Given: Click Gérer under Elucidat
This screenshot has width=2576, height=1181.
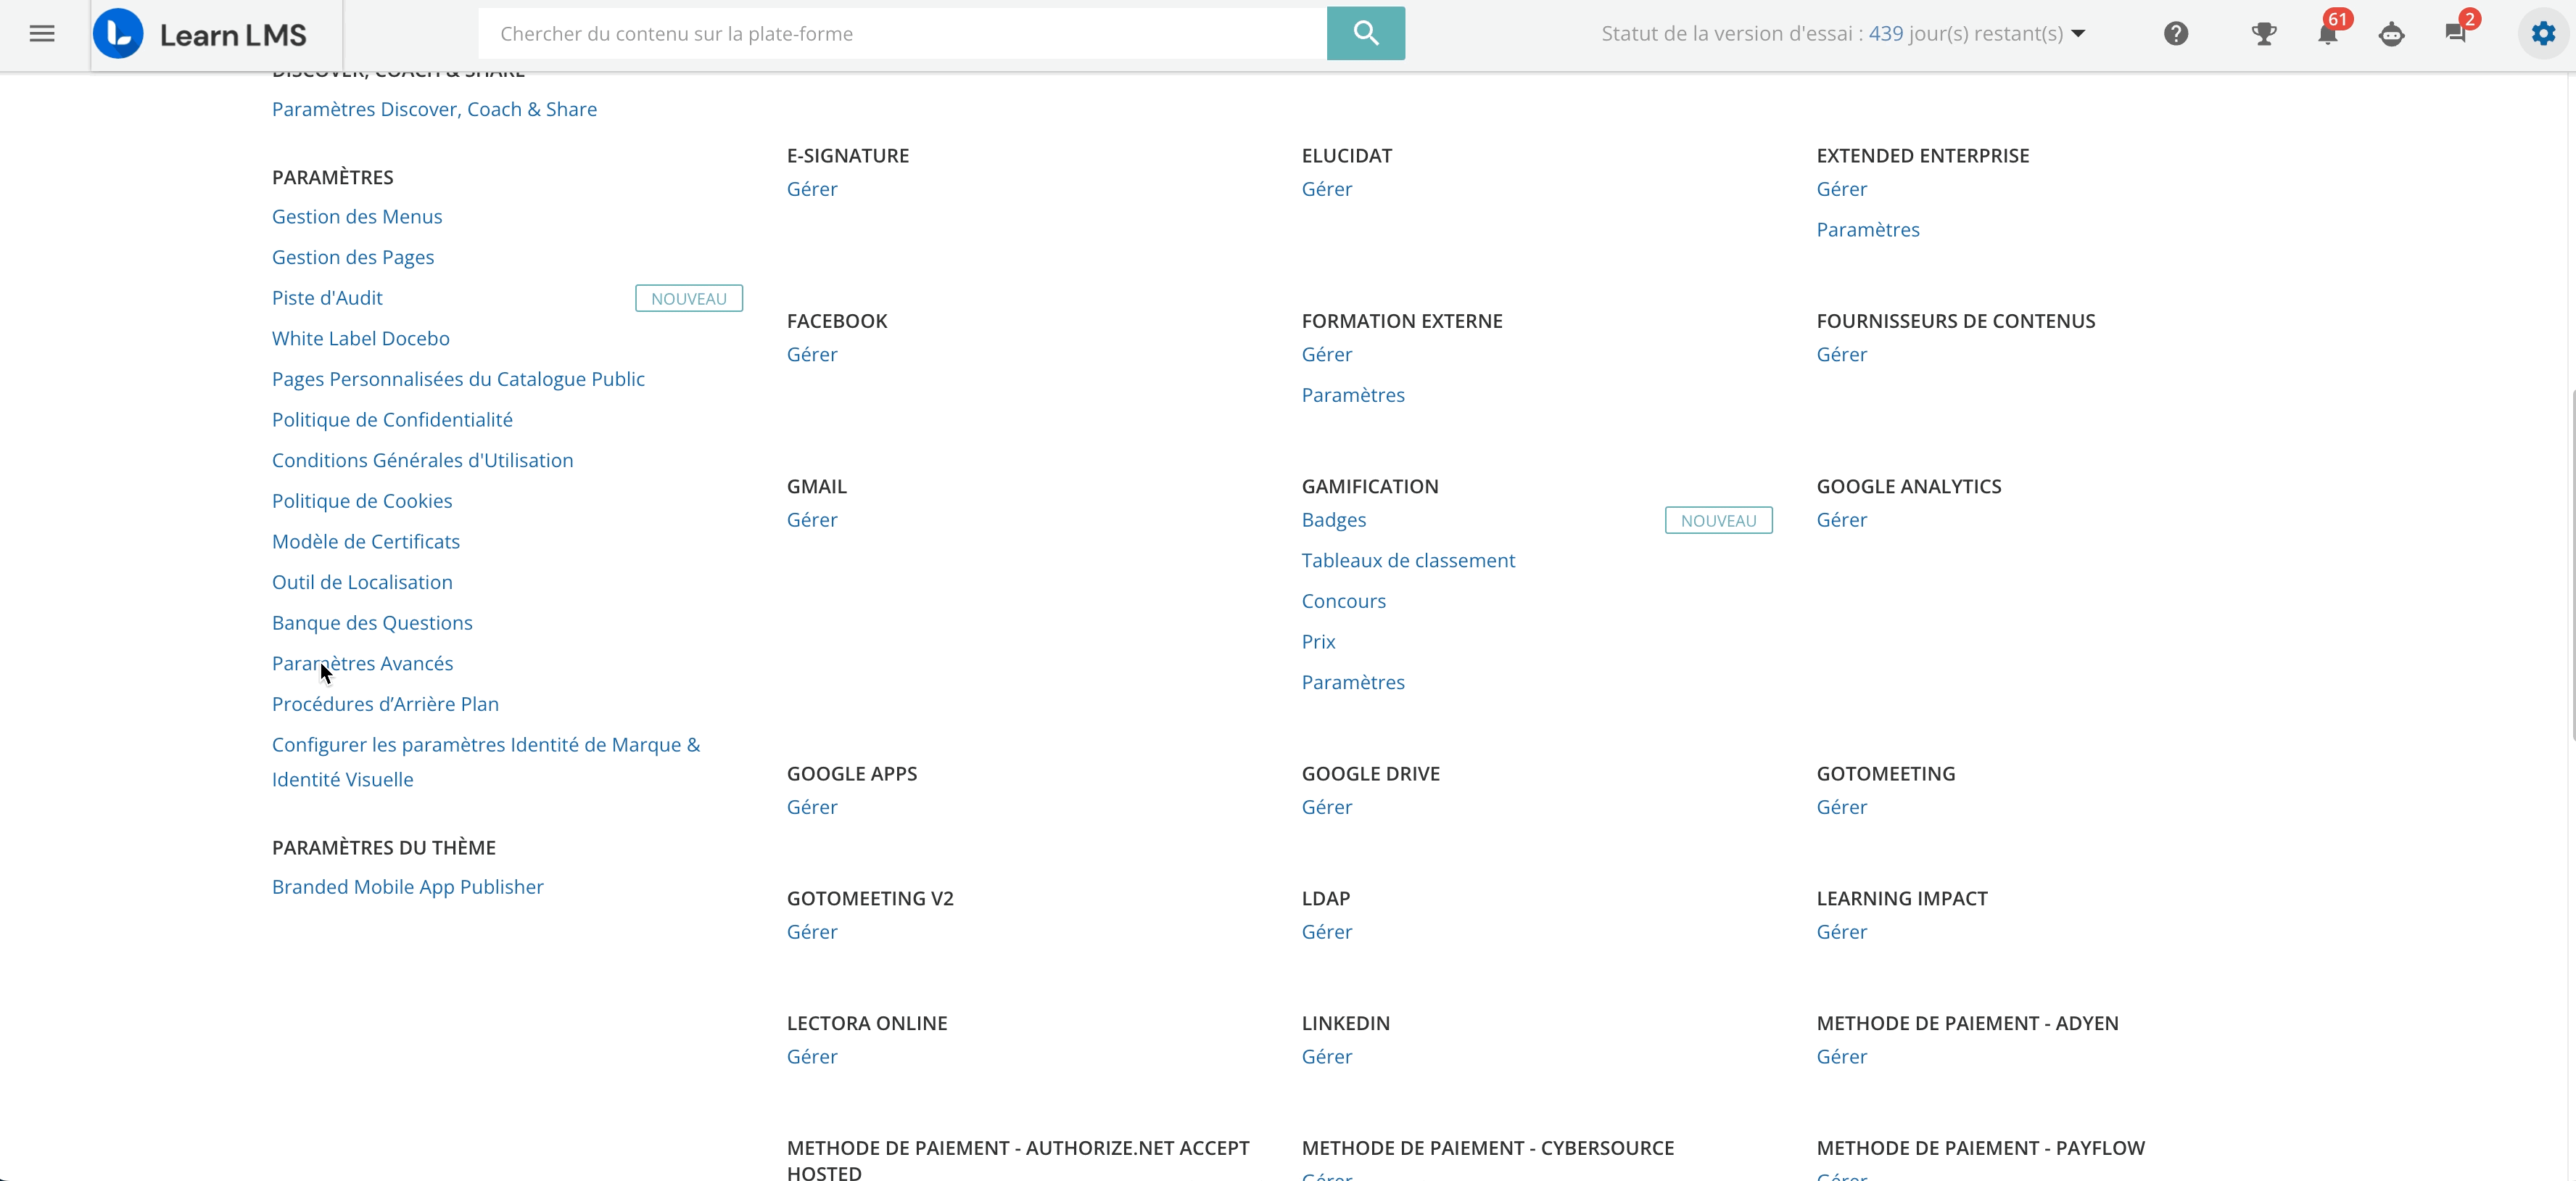Looking at the screenshot, I should point(1327,189).
